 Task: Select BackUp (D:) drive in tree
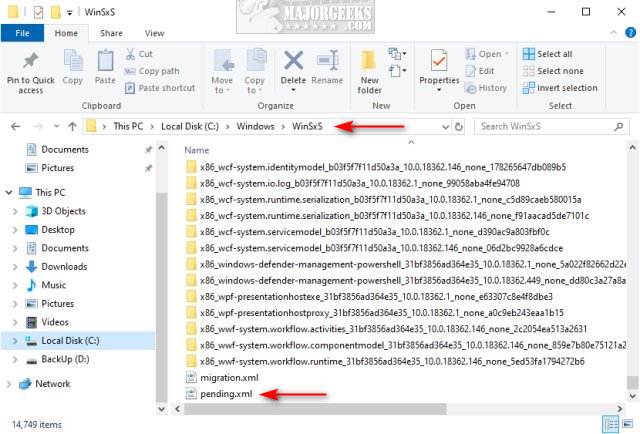(x=65, y=359)
